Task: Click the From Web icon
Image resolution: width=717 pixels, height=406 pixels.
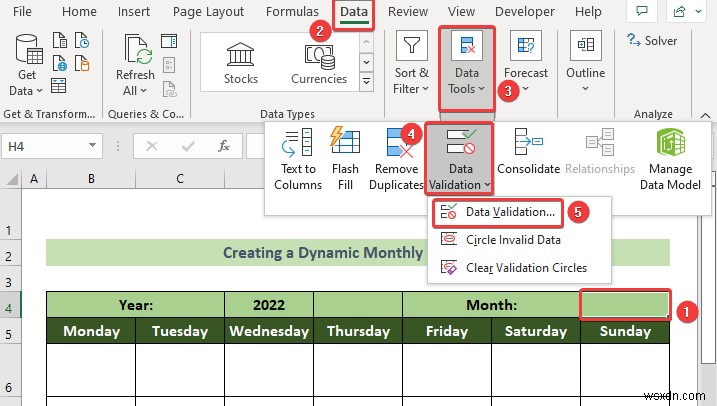Action: 59,63
